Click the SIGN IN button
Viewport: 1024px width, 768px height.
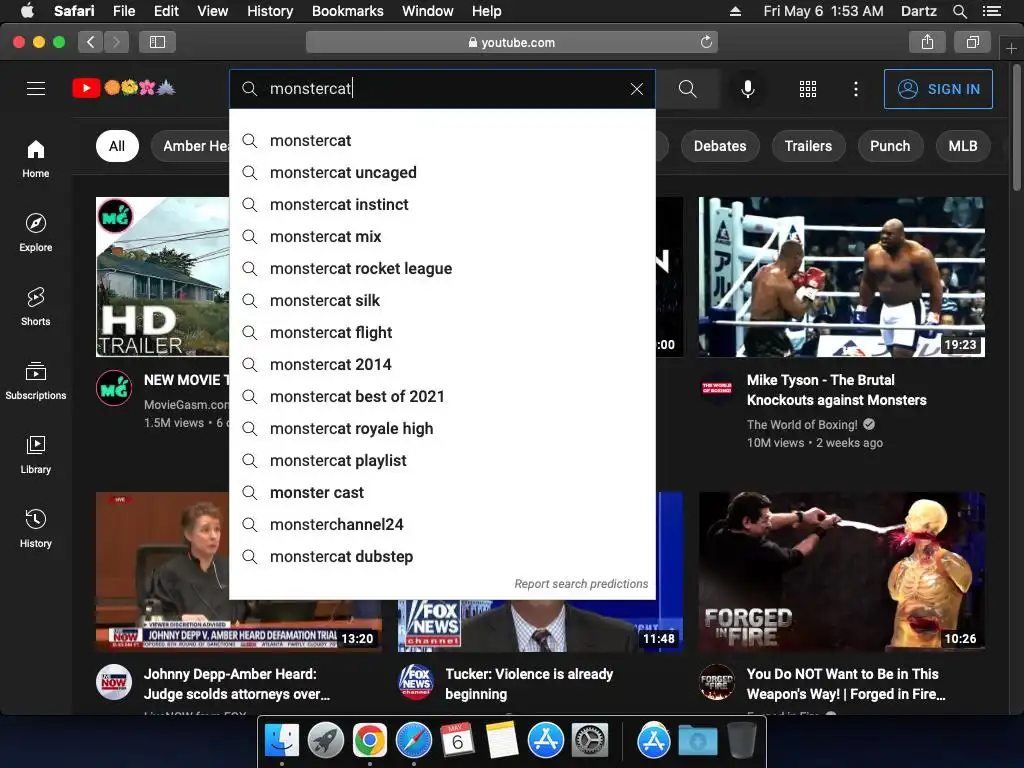(938, 89)
